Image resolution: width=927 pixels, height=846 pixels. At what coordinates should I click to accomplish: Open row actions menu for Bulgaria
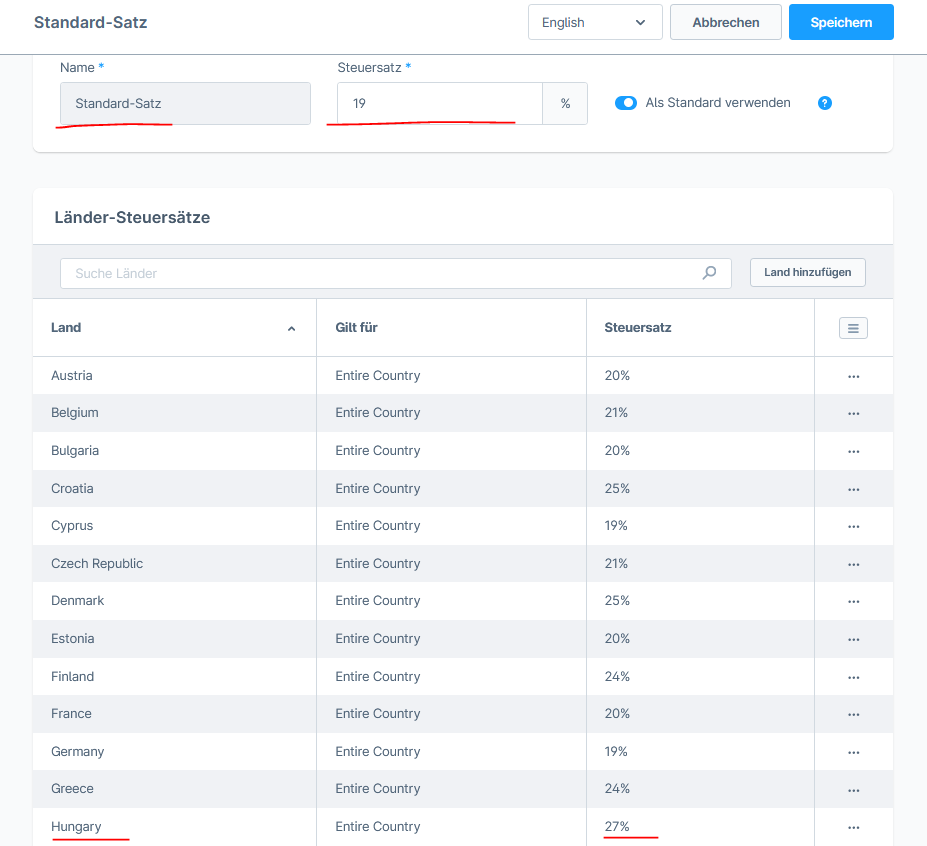[853, 451]
